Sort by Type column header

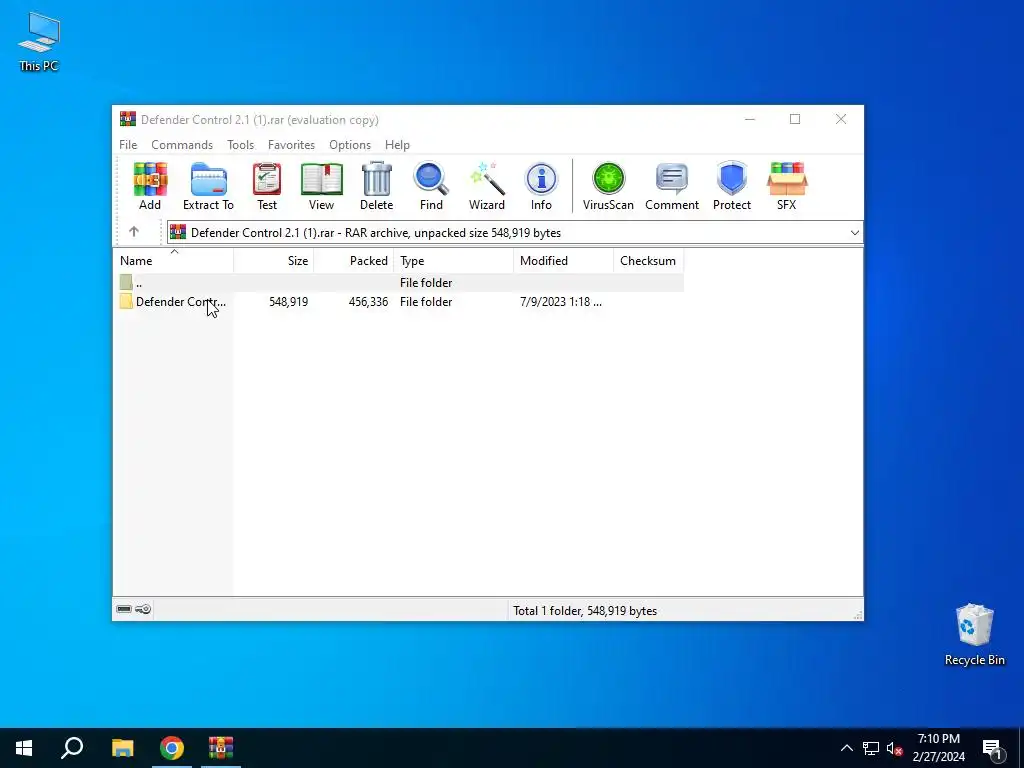[454, 261]
